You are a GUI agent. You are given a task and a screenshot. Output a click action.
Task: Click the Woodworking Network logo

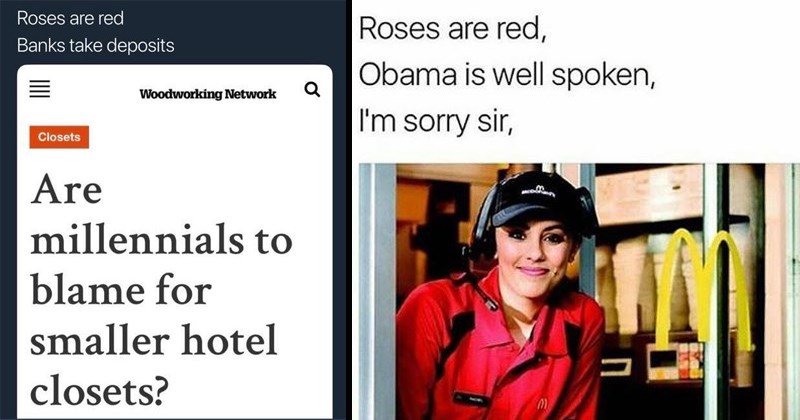pyautogui.click(x=208, y=94)
